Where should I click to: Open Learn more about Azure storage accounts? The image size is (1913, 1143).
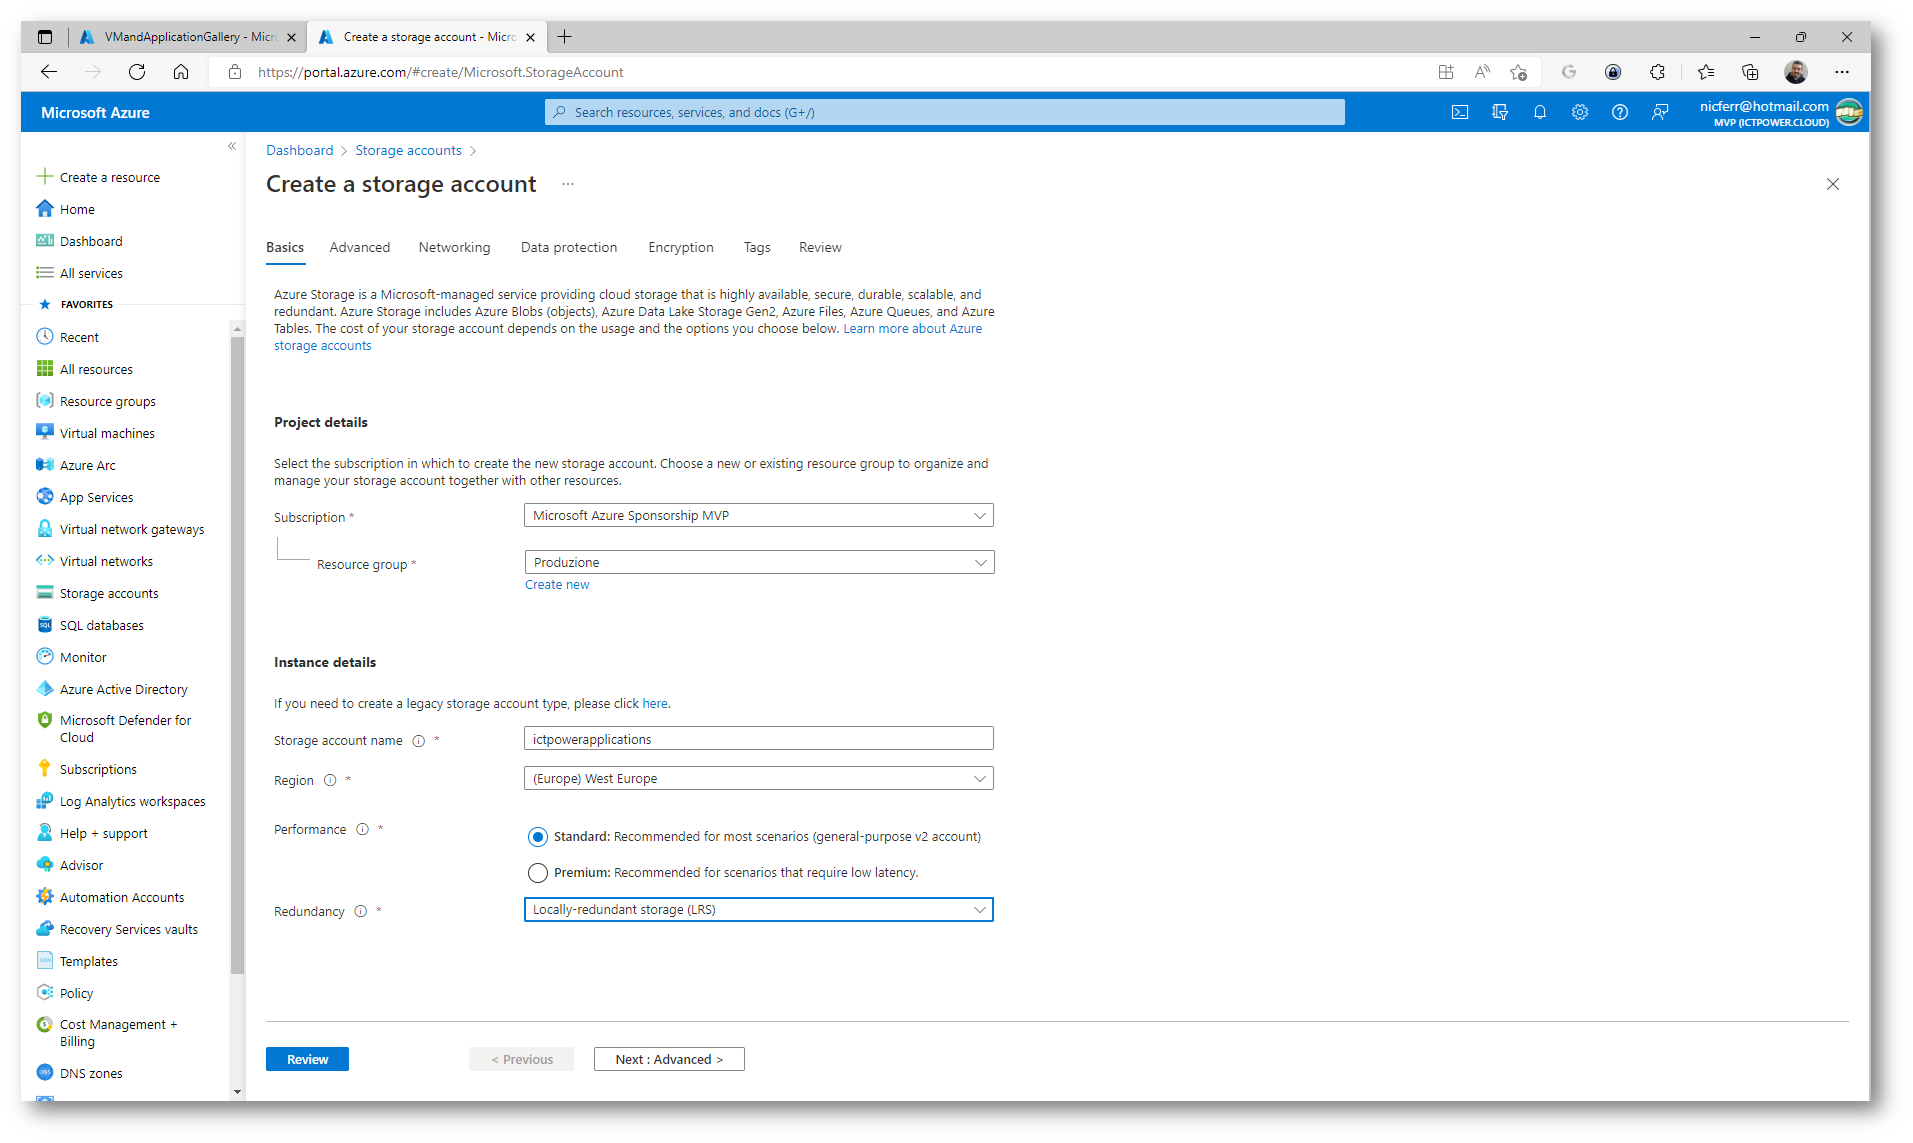(x=912, y=329)
